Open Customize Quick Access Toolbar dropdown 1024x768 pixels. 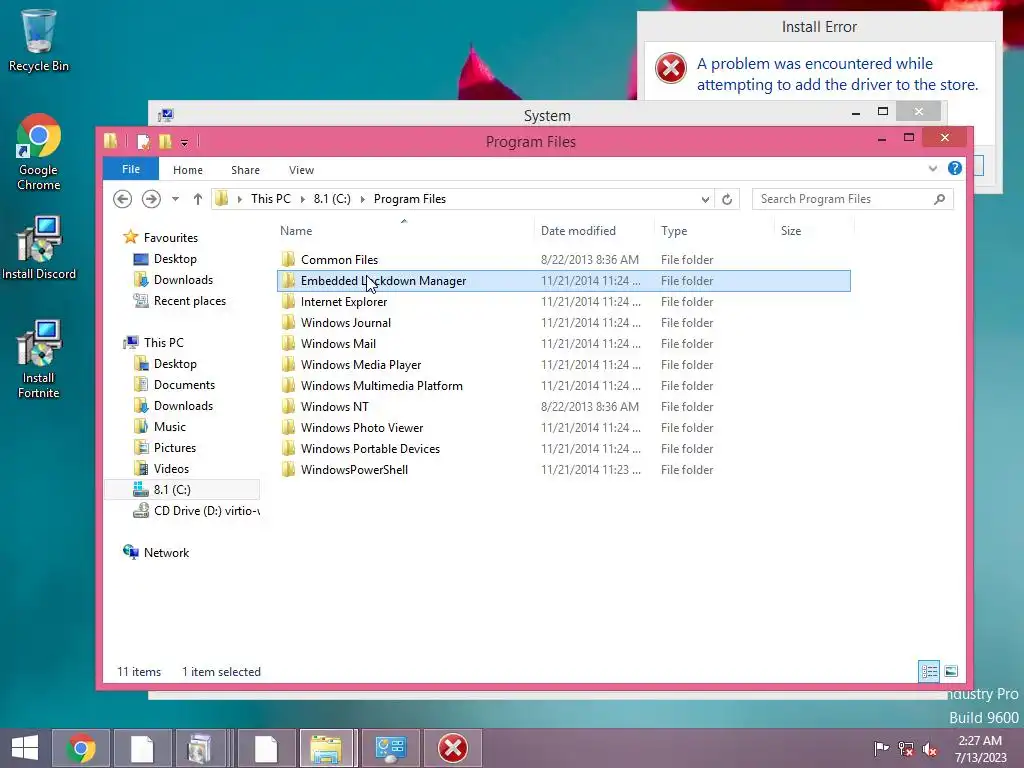(x=184, y=142)
